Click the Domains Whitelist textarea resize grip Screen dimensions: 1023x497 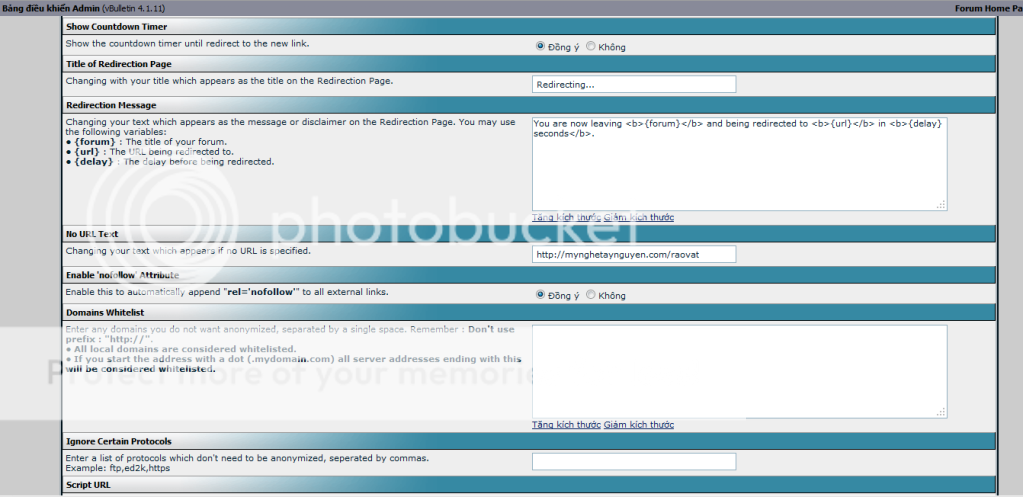pos(940,413)
